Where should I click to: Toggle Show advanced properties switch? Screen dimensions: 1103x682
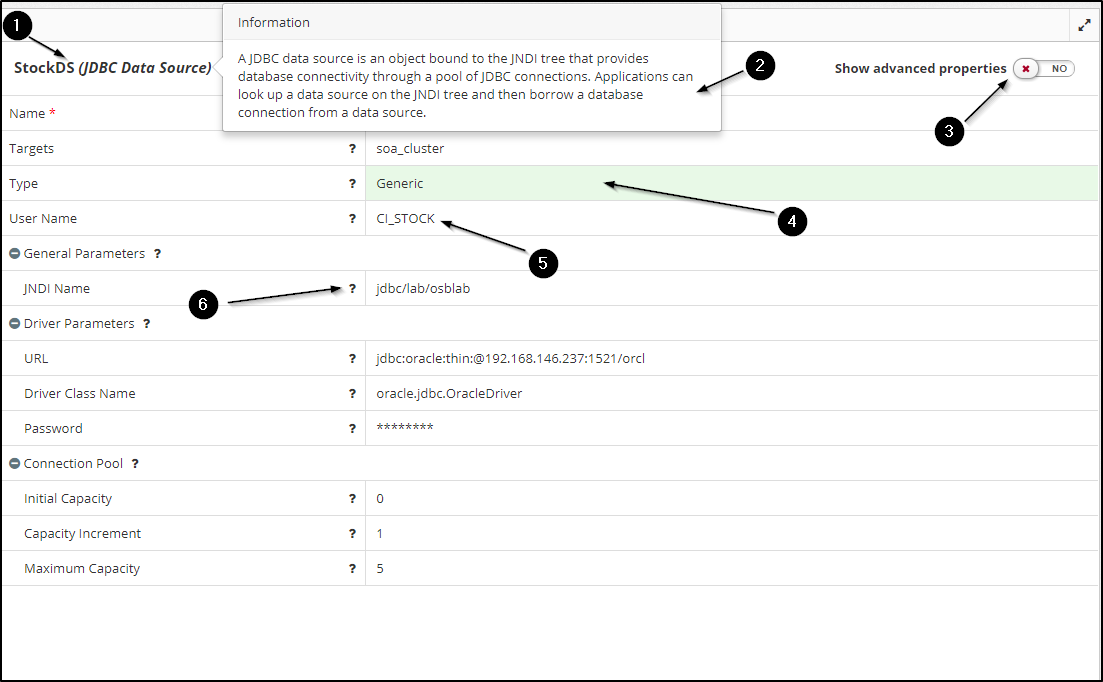[1043, 69]
